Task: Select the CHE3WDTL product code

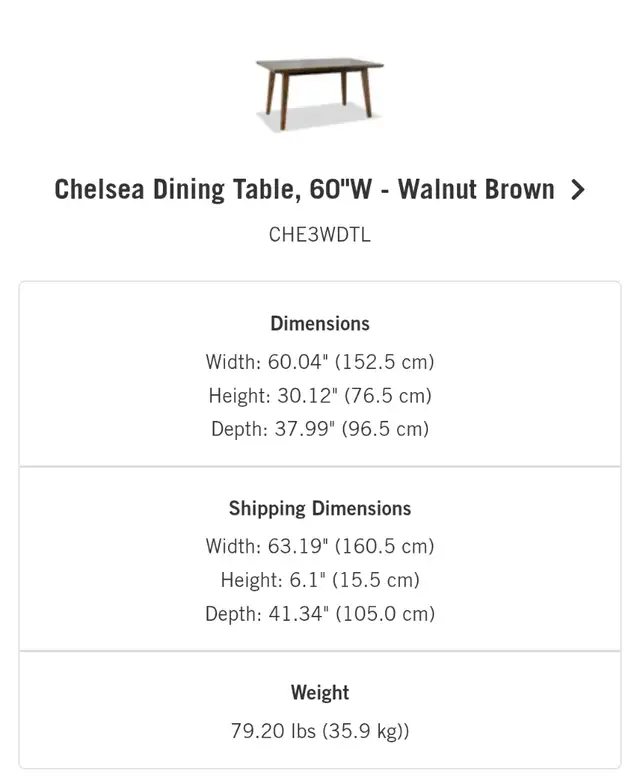Action: pos(320,236)
